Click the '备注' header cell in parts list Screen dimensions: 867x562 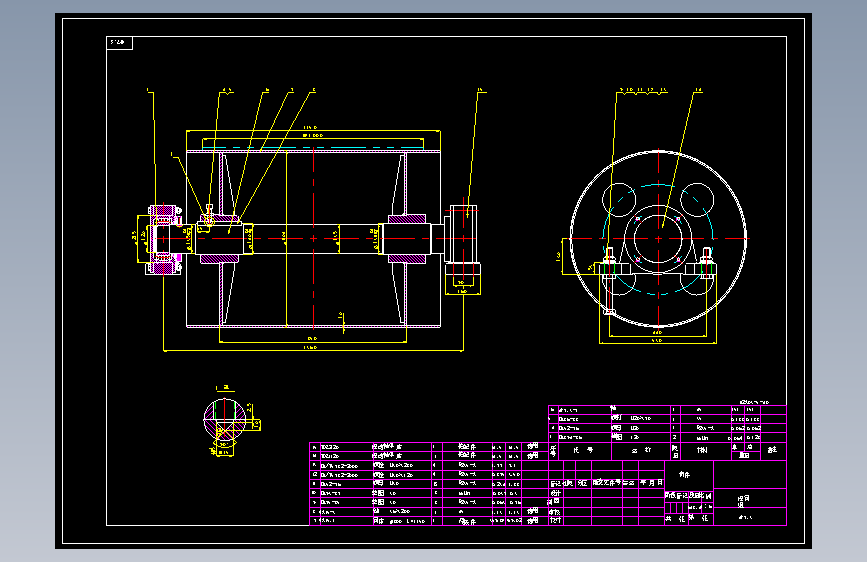(772, 450)
